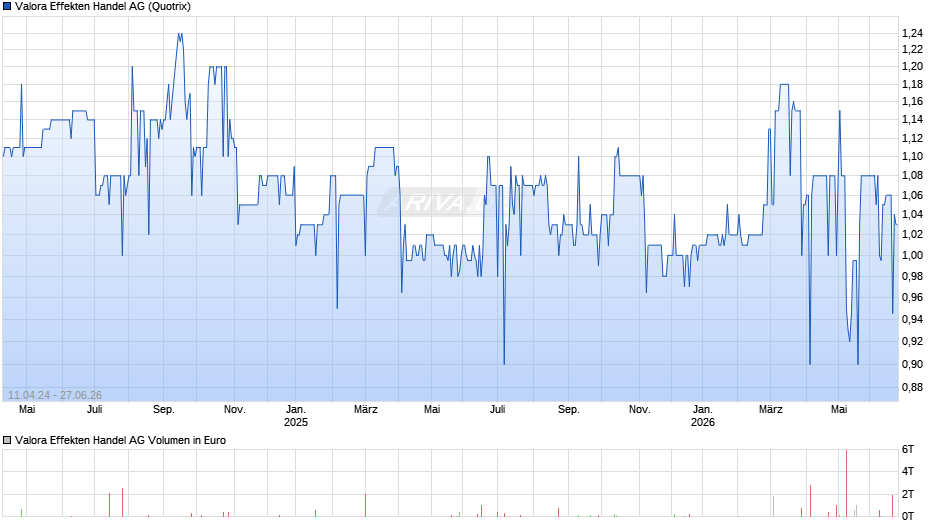Click the volume axis label 6T
The width and height of the screenshot is (940, 526).
coord(908,449)
